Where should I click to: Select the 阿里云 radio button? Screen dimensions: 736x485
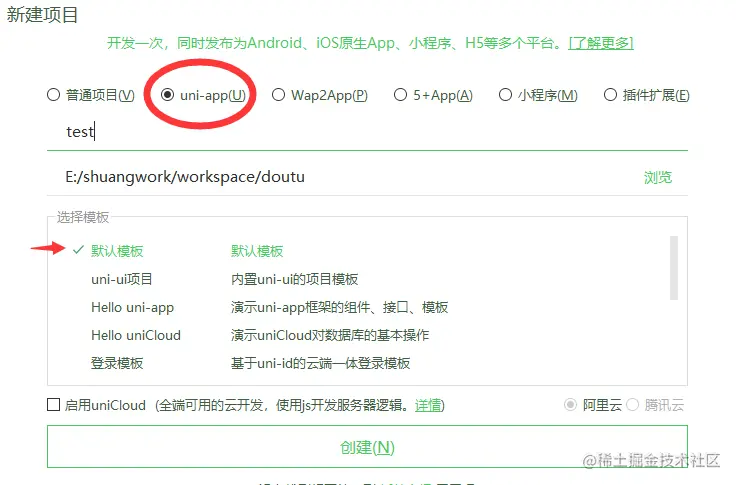coord(570,405)
